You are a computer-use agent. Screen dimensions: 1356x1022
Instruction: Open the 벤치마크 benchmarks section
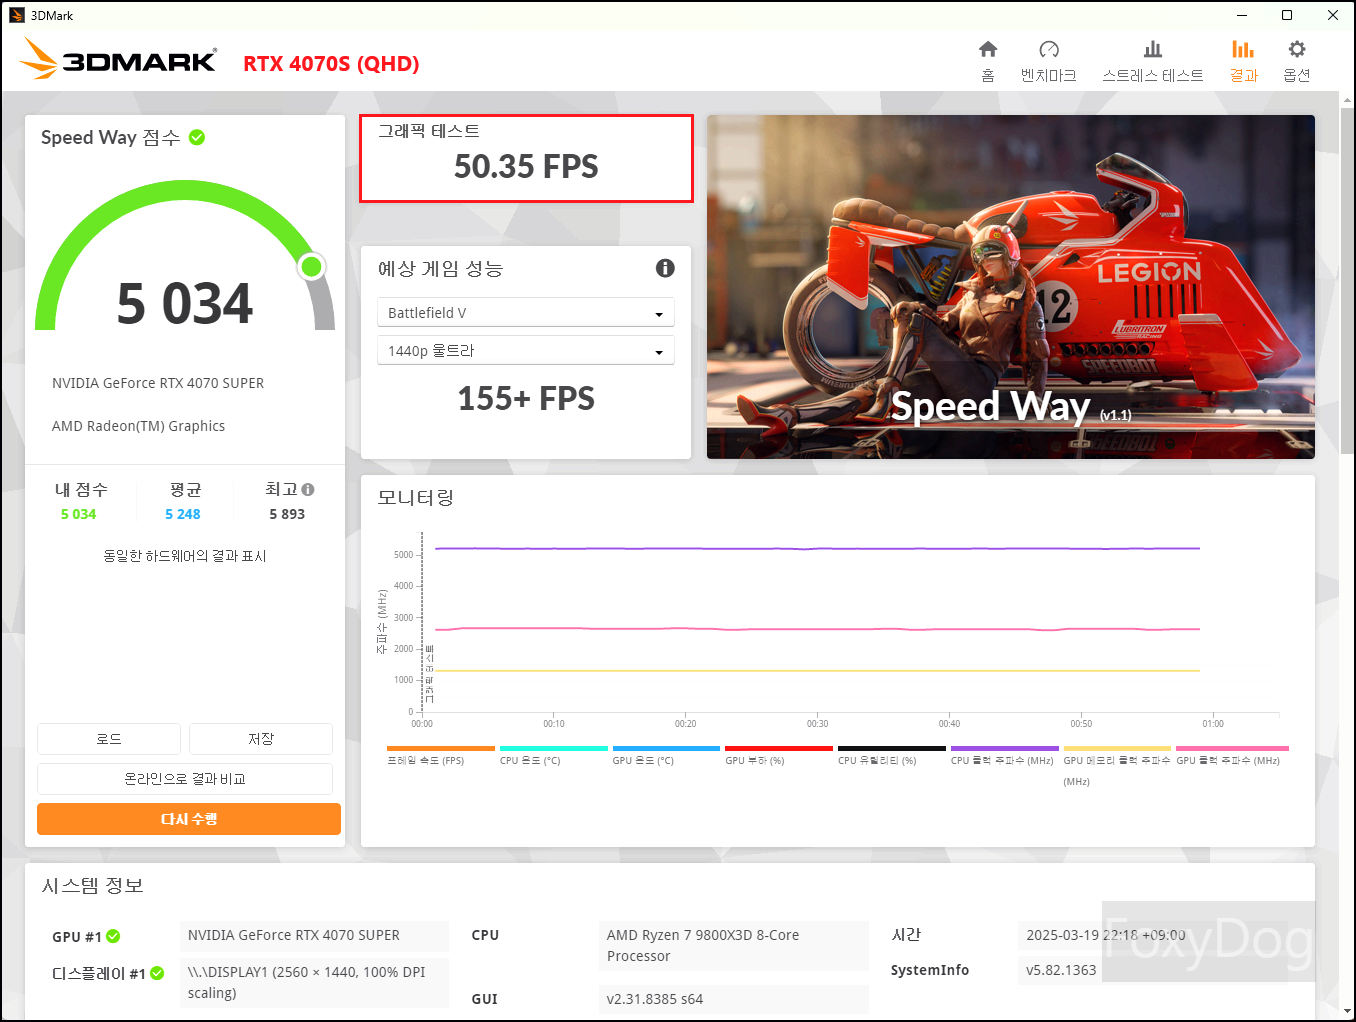[1048, 61]
